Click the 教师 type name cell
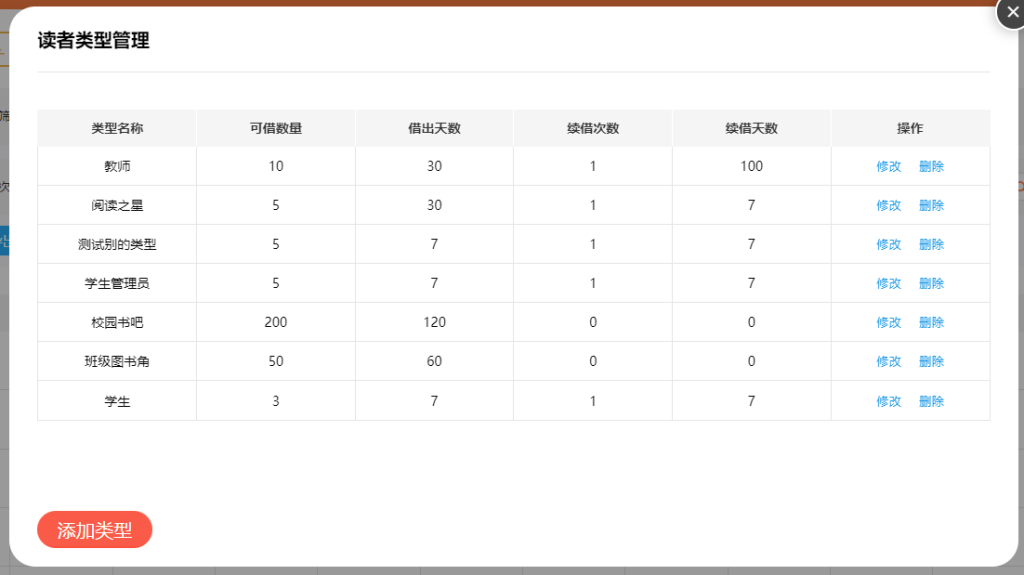 click(117, 167)
